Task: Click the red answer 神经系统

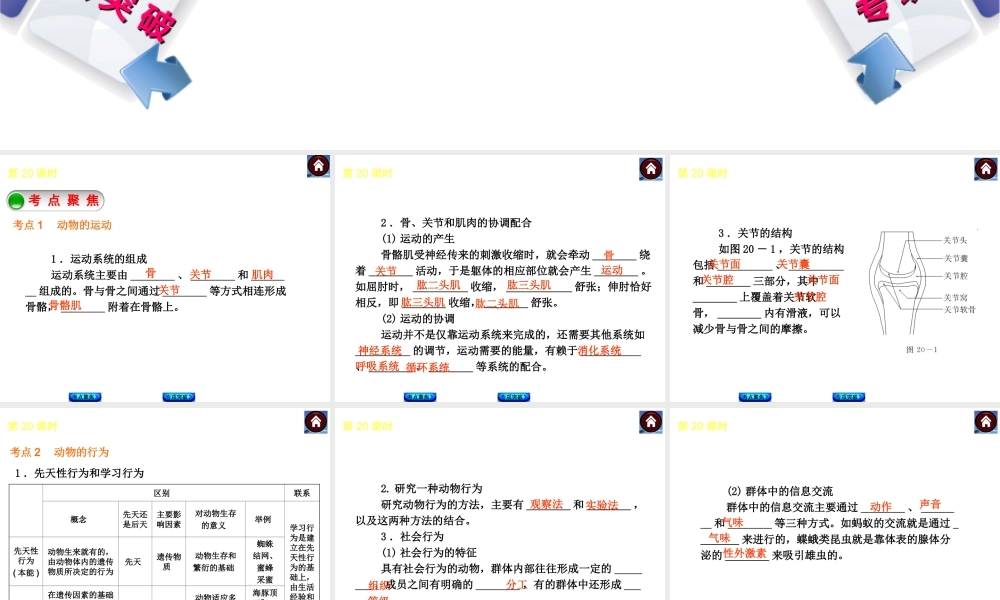Action: (380, 351)
